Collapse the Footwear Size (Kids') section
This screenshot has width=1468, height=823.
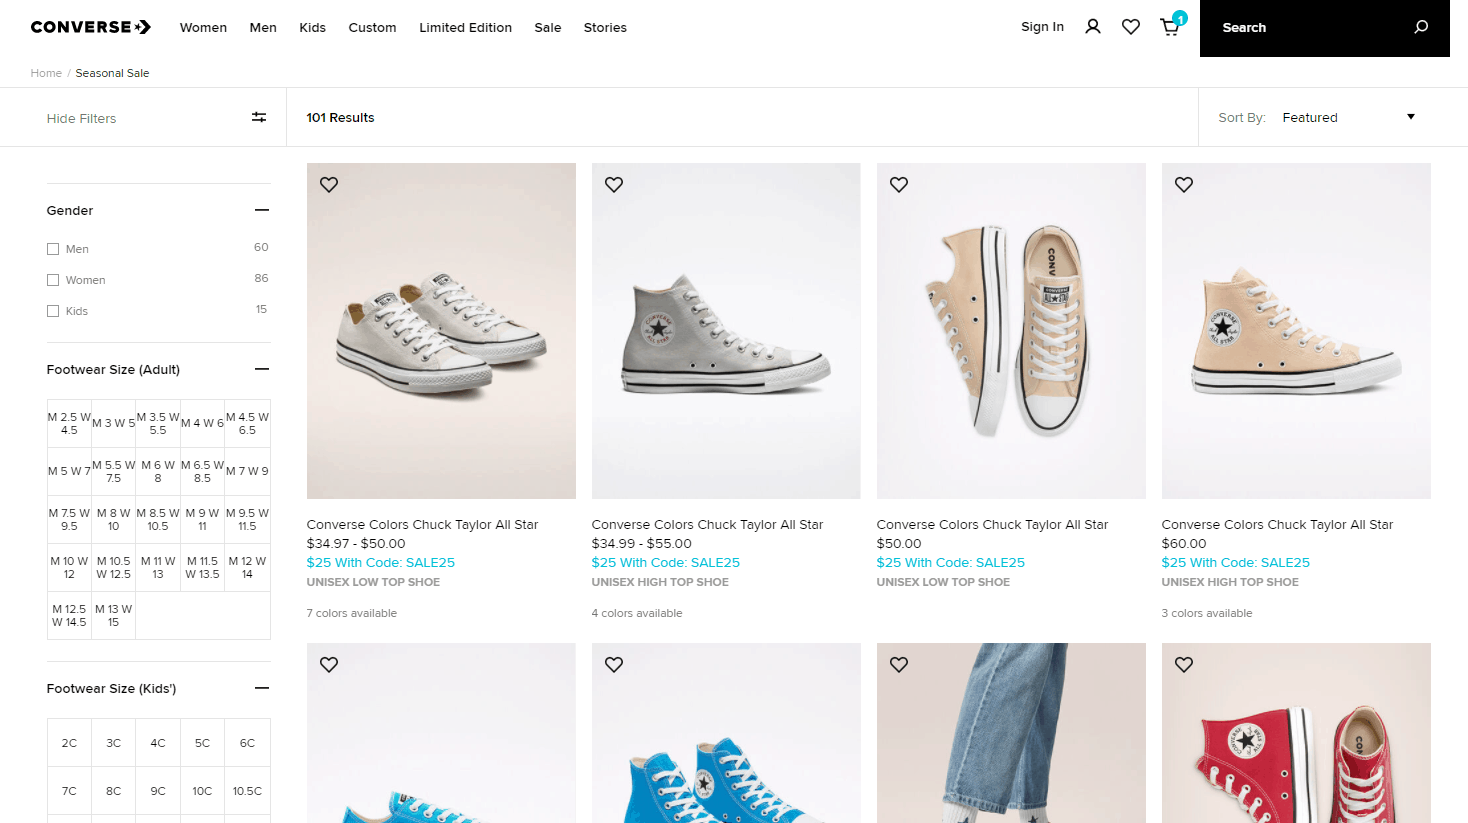pos(262,688)
